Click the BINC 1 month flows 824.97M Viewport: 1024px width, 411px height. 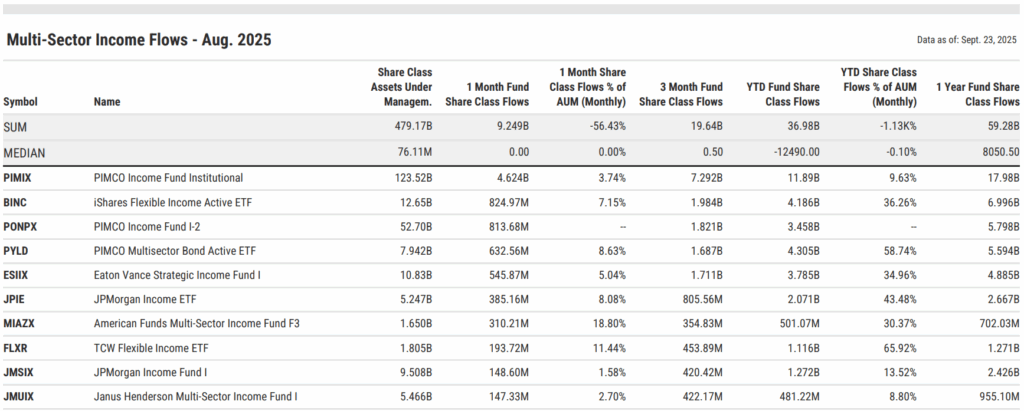[509, 203]
